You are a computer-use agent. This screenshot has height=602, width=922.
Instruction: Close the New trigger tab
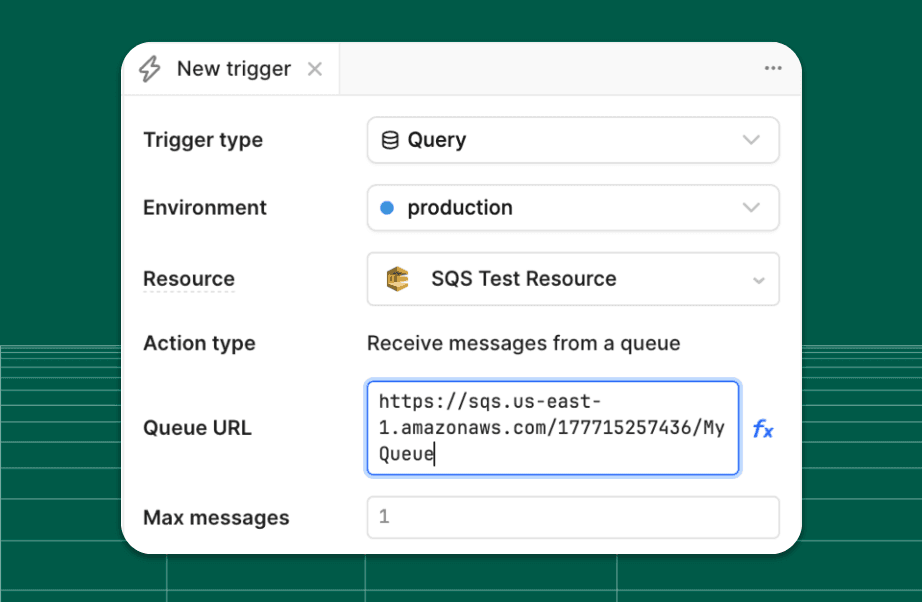pyautogui.click(x=315, y=69)
